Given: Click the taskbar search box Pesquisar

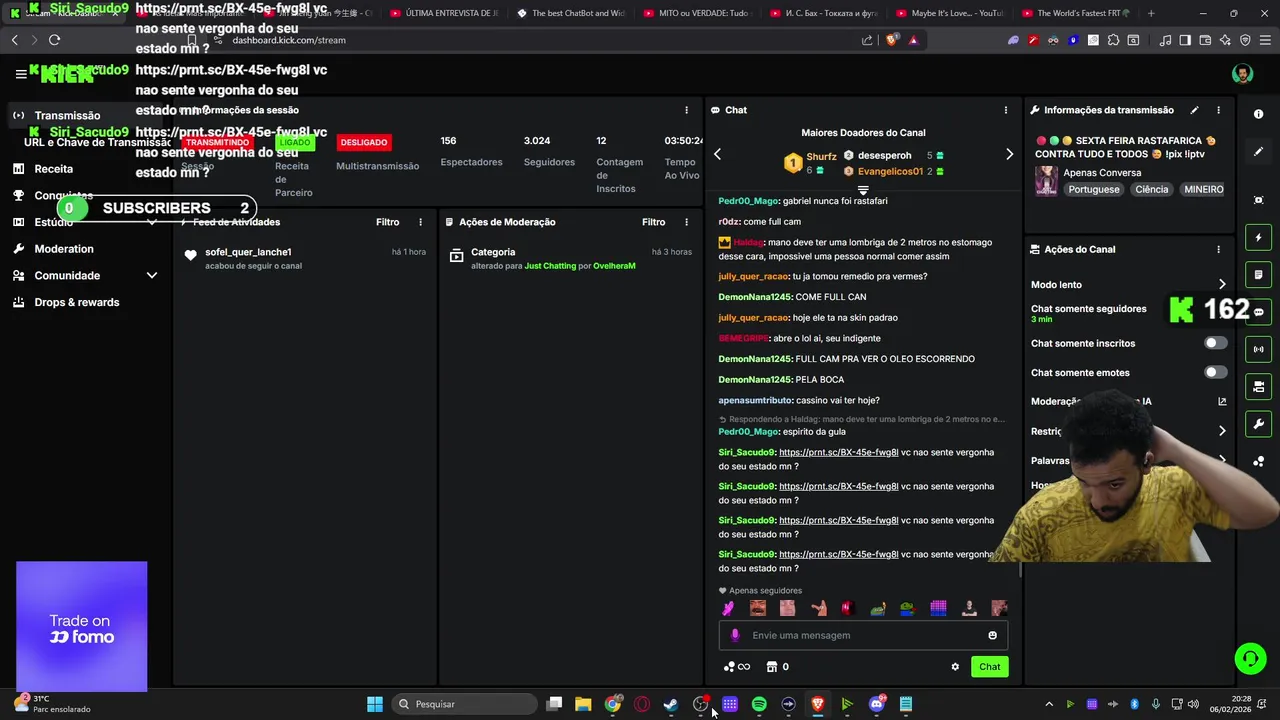Looking at the screenshot, I should [464, 704].
